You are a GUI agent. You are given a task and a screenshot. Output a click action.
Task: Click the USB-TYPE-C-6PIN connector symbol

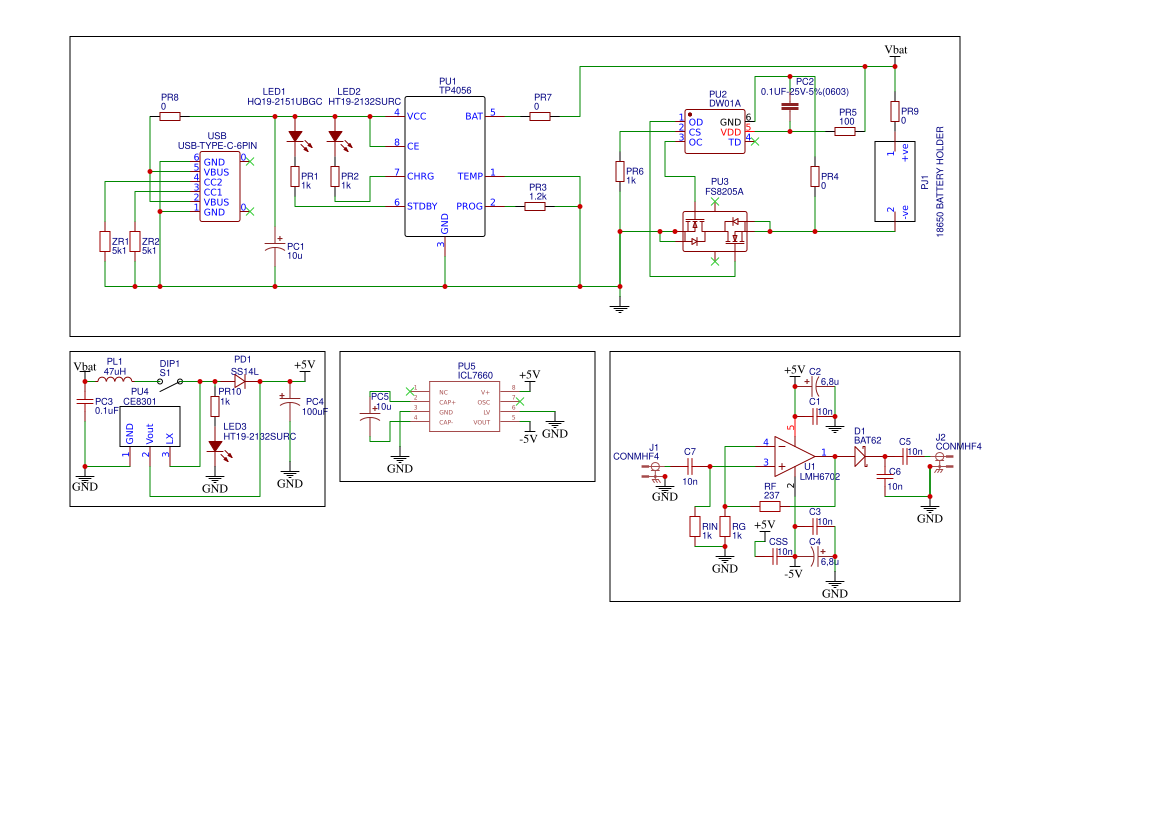pos(219,187)
